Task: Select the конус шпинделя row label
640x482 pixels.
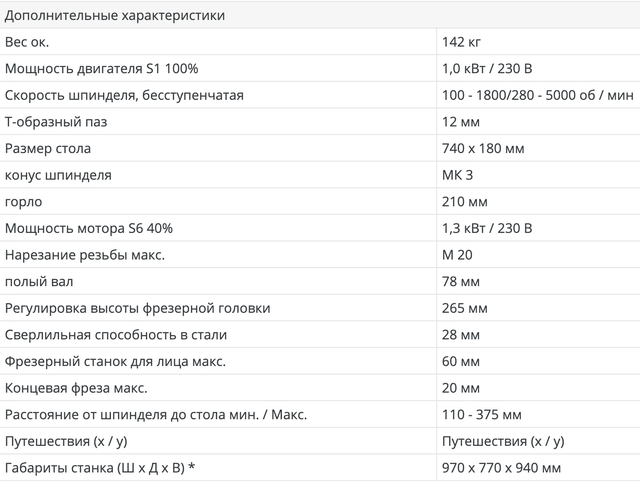Action: pos(58,175)
